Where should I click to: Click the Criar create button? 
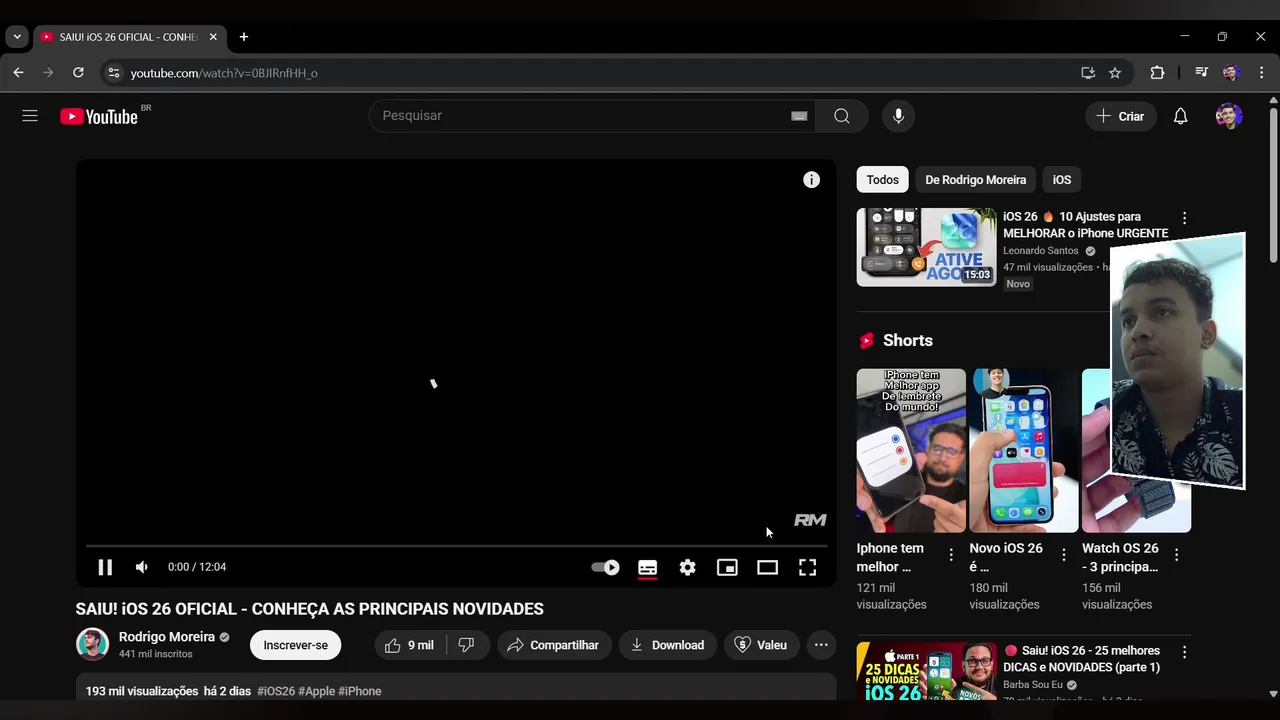pyautogui.click(x=1120, y=116)
